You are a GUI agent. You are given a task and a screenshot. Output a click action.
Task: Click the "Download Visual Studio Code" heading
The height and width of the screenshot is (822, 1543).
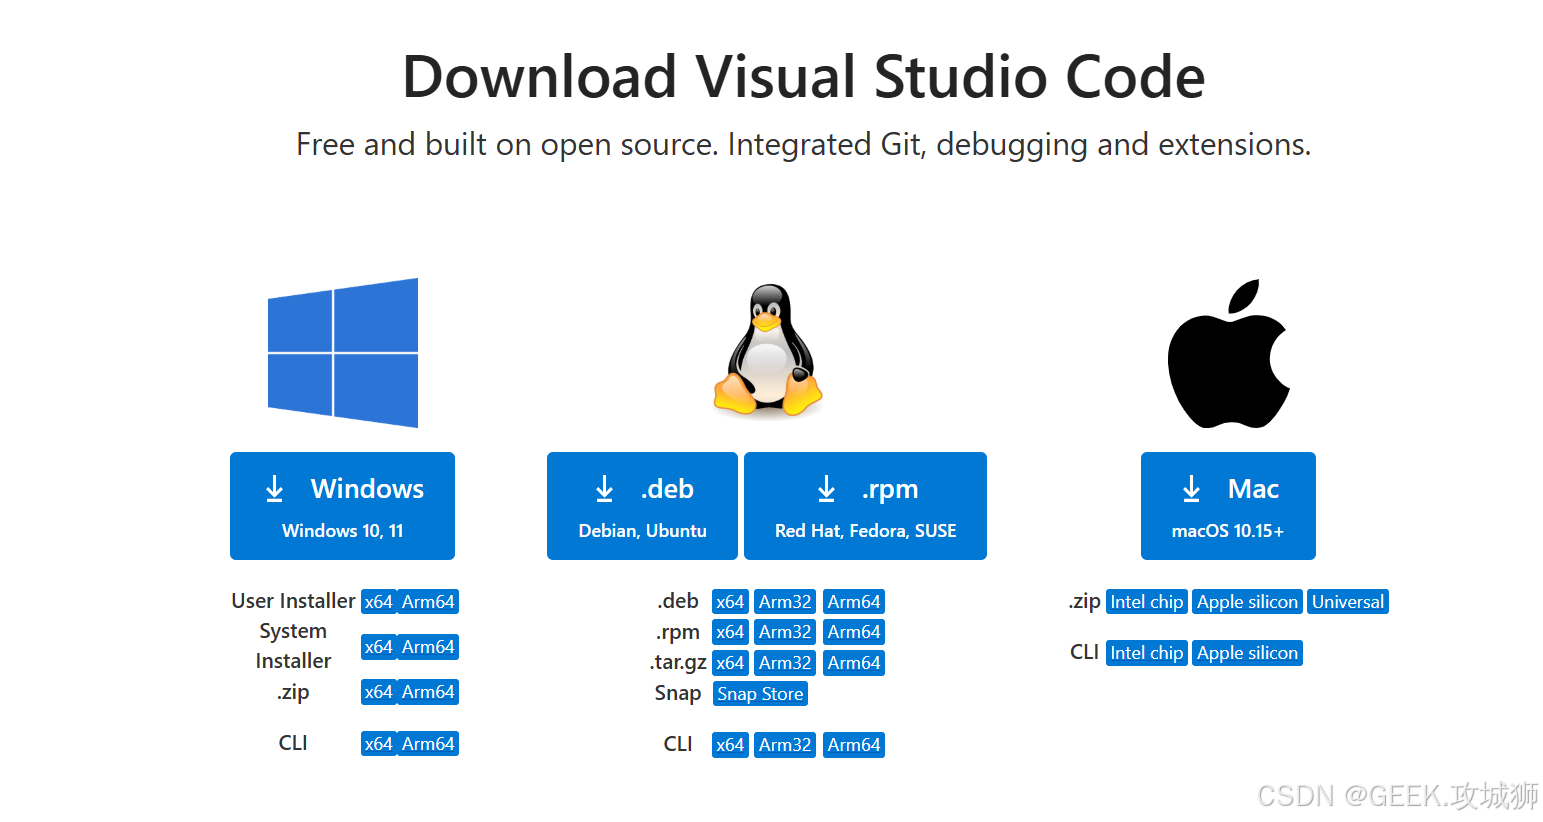click(x=803, y=77)
